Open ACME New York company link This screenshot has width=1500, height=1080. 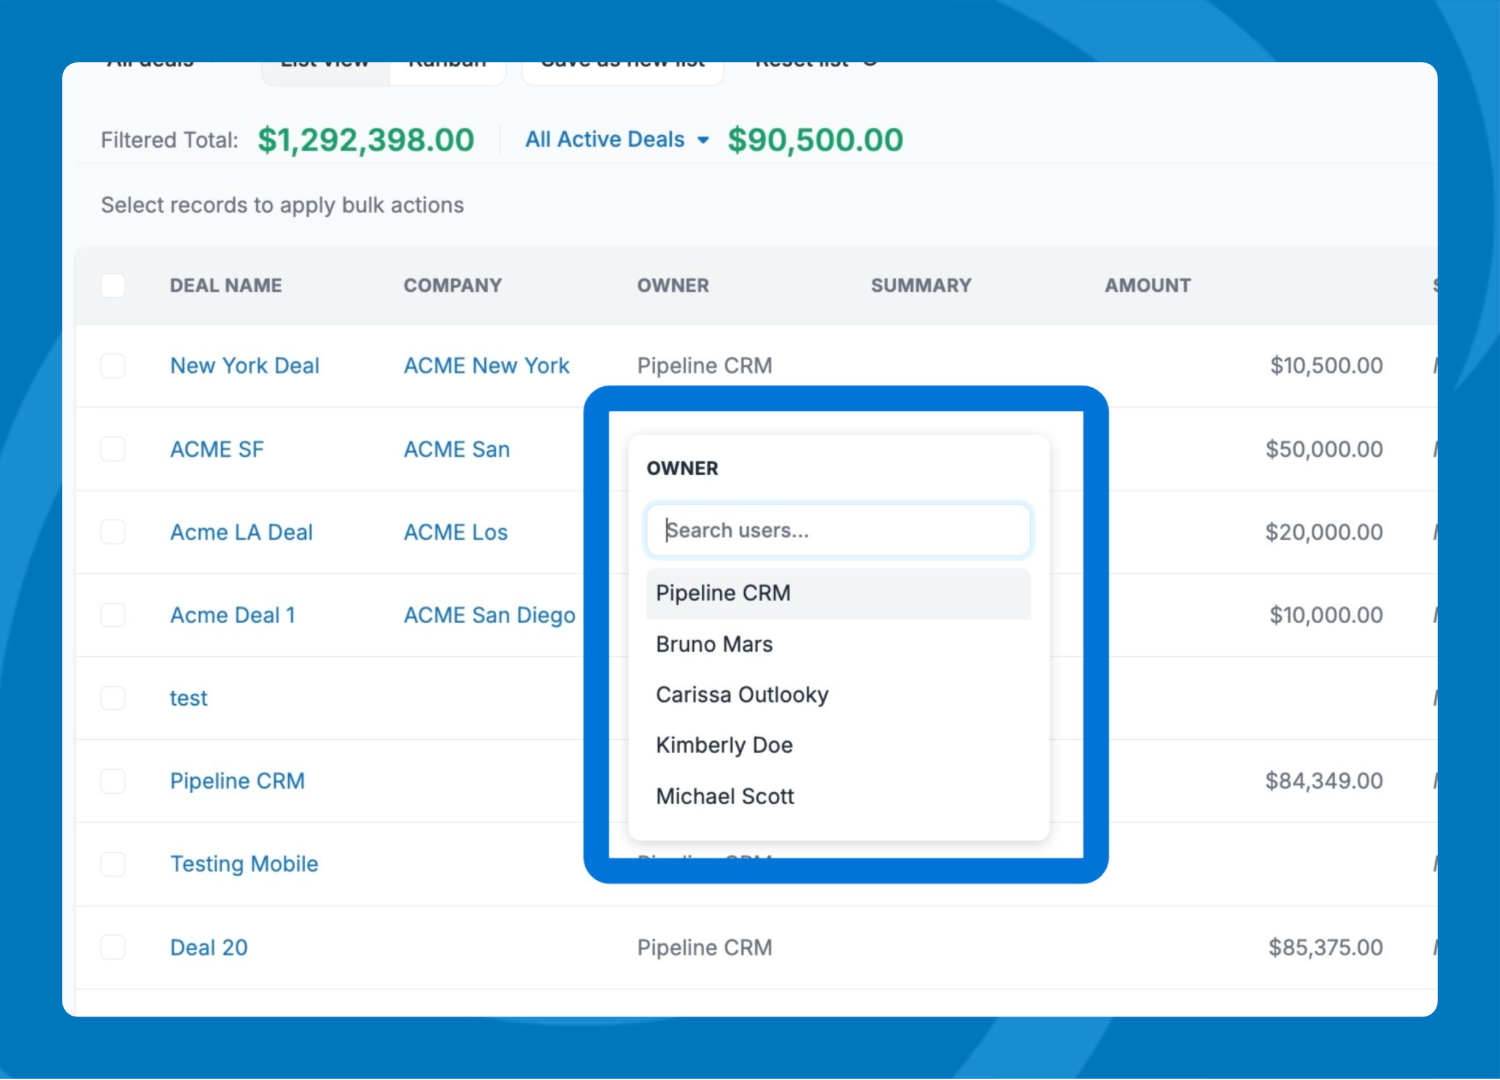pyautogui.click(x=486, y=366)
